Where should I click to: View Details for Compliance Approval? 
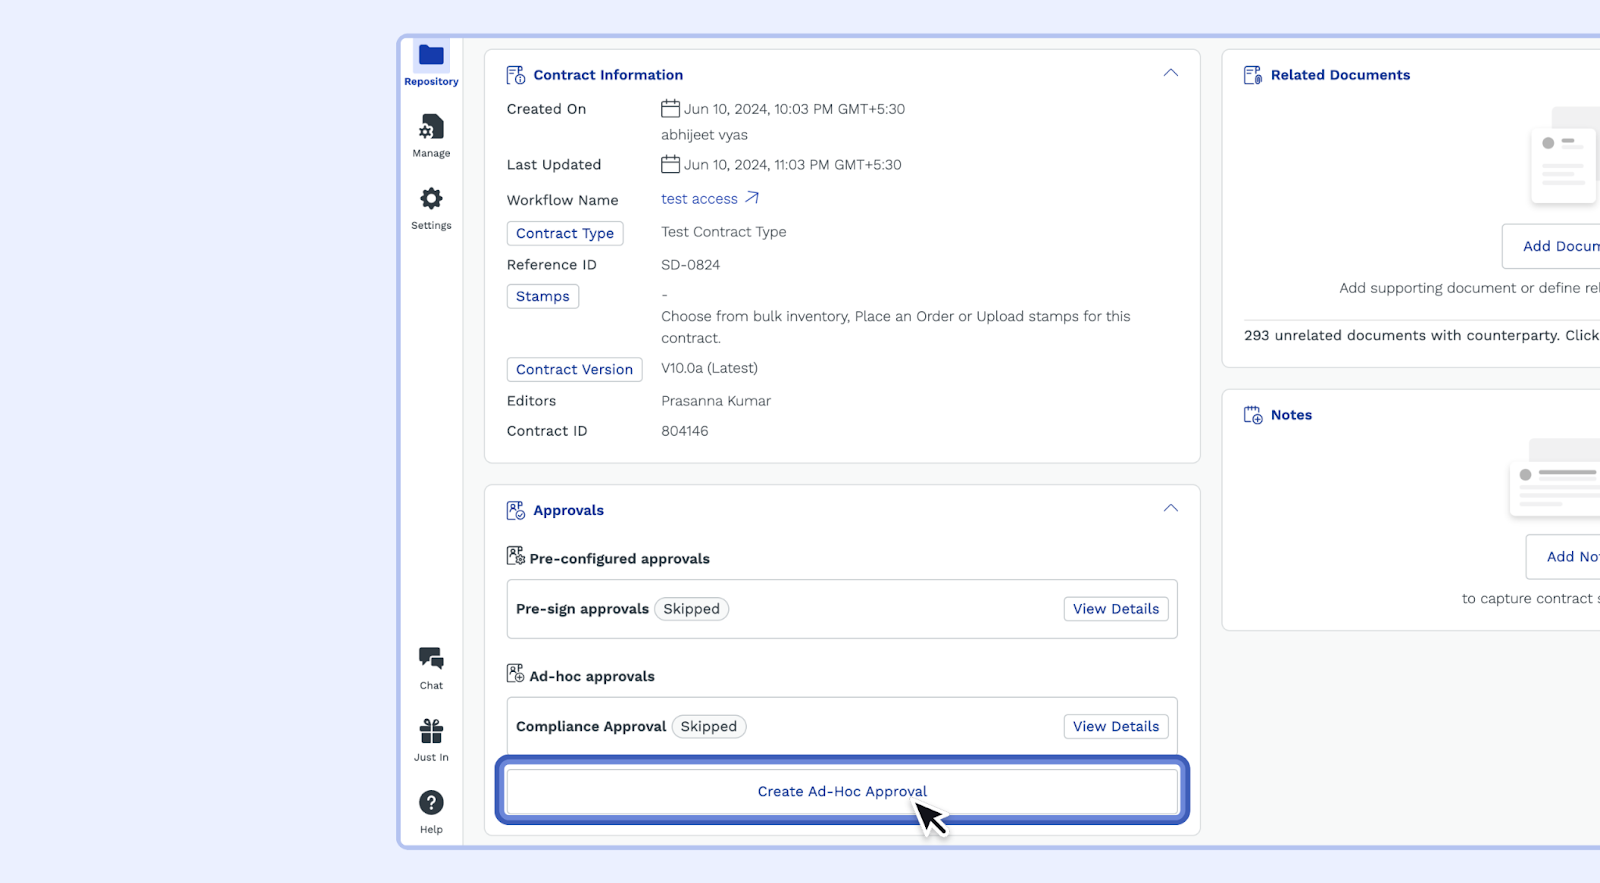(x=1115, y=727)
